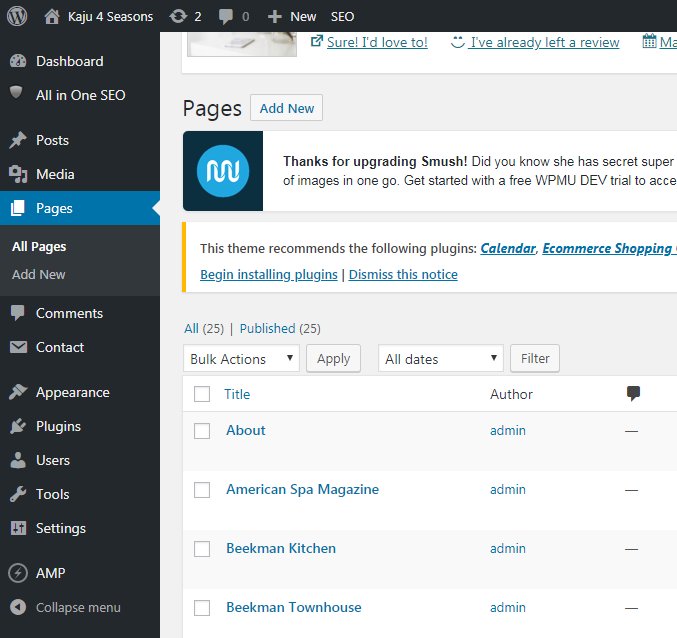Open the WordPress logo menu

pos(17,16)
